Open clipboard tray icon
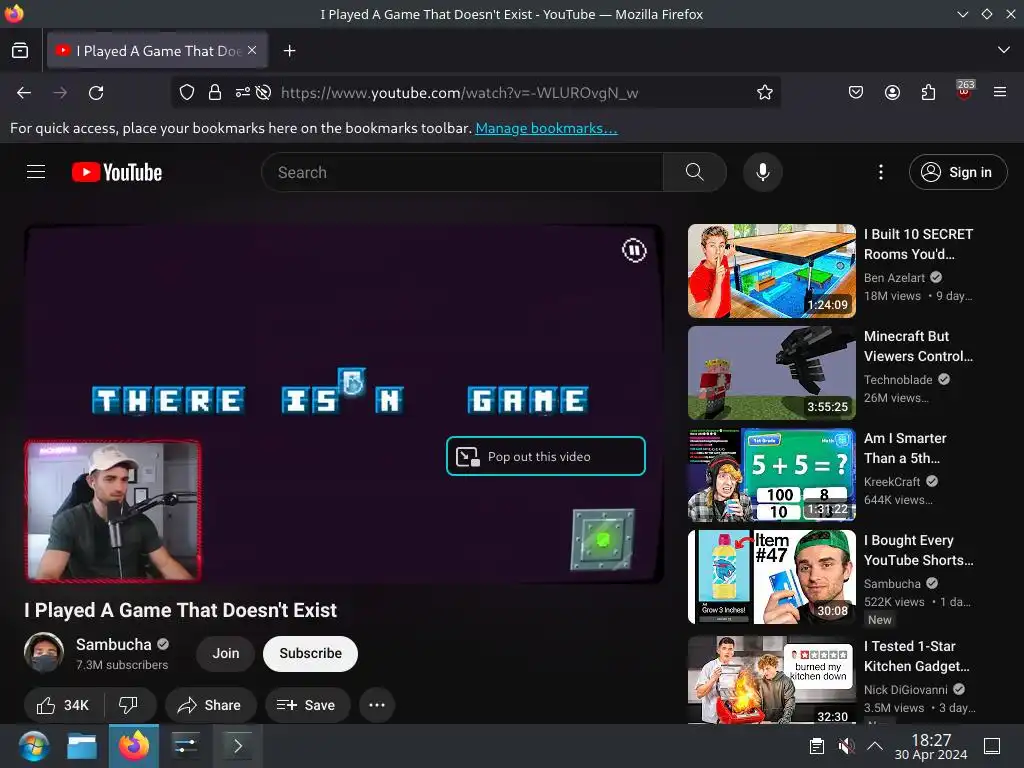 pos(816,746)
